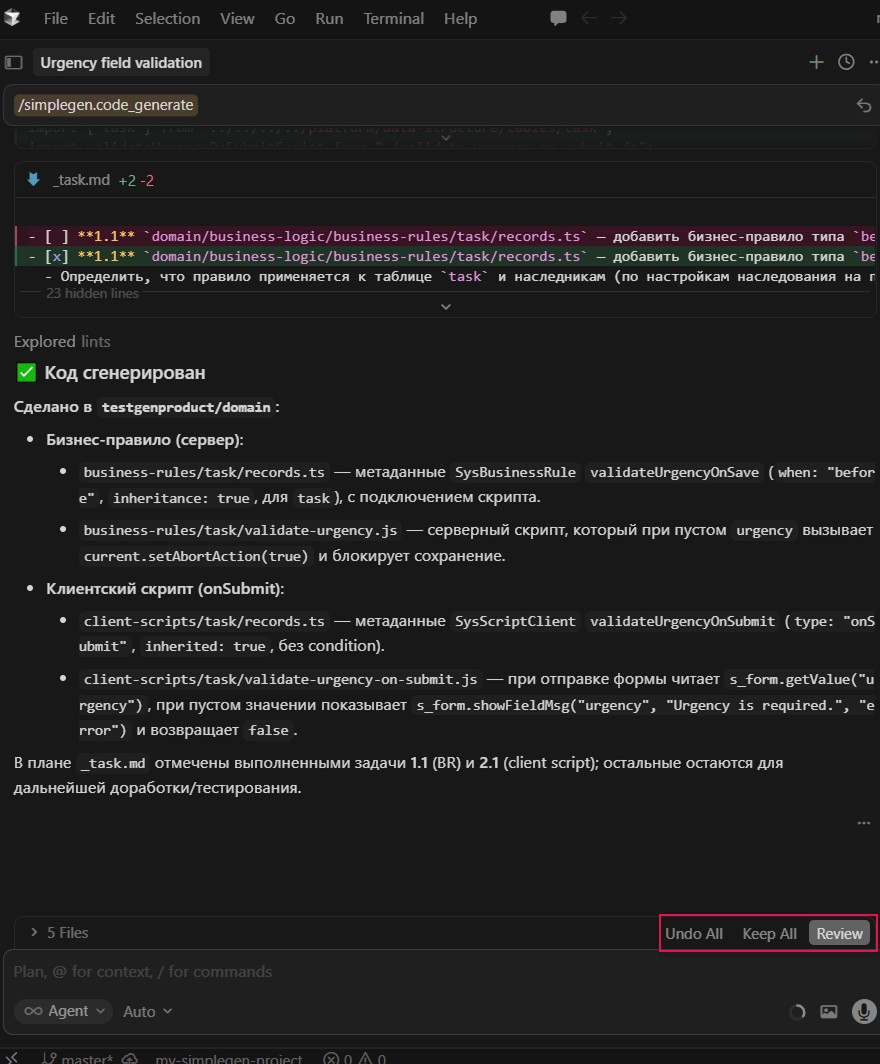The height and width of the screenshot is (1064, 880).
Task: Focus the chat prompt input field
Action: 400,971
